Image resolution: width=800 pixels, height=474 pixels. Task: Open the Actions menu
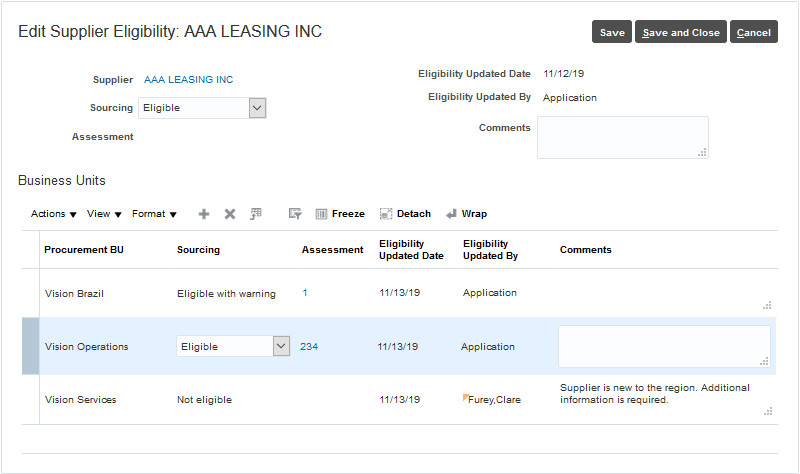tap(54, 214)
